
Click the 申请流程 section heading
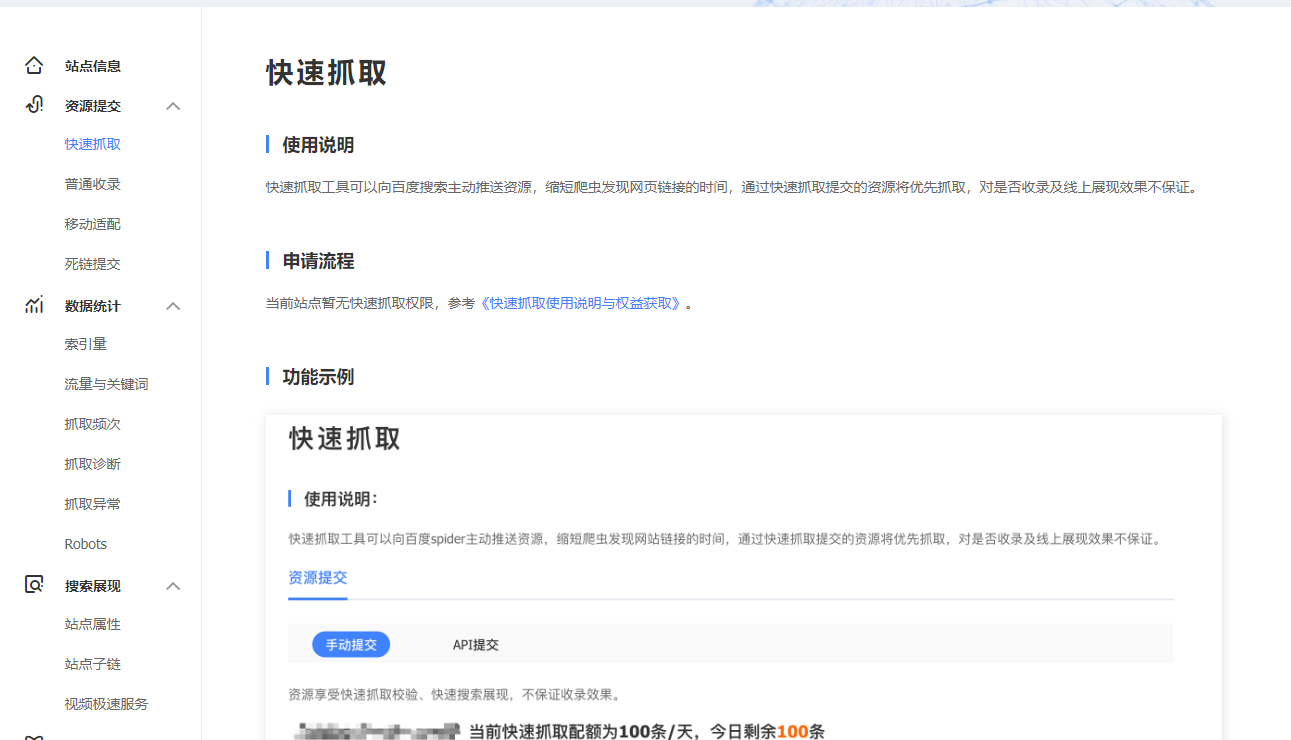coord(318,261)
